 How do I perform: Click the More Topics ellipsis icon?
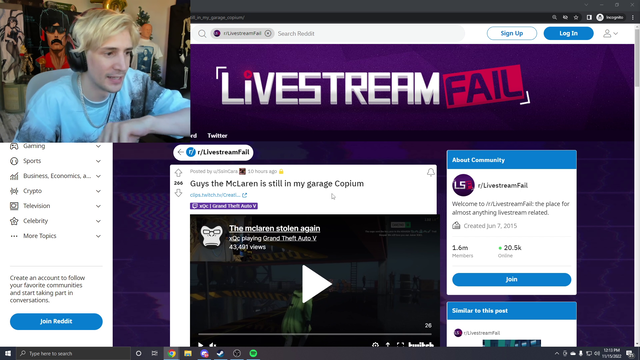tap(14, 236)
